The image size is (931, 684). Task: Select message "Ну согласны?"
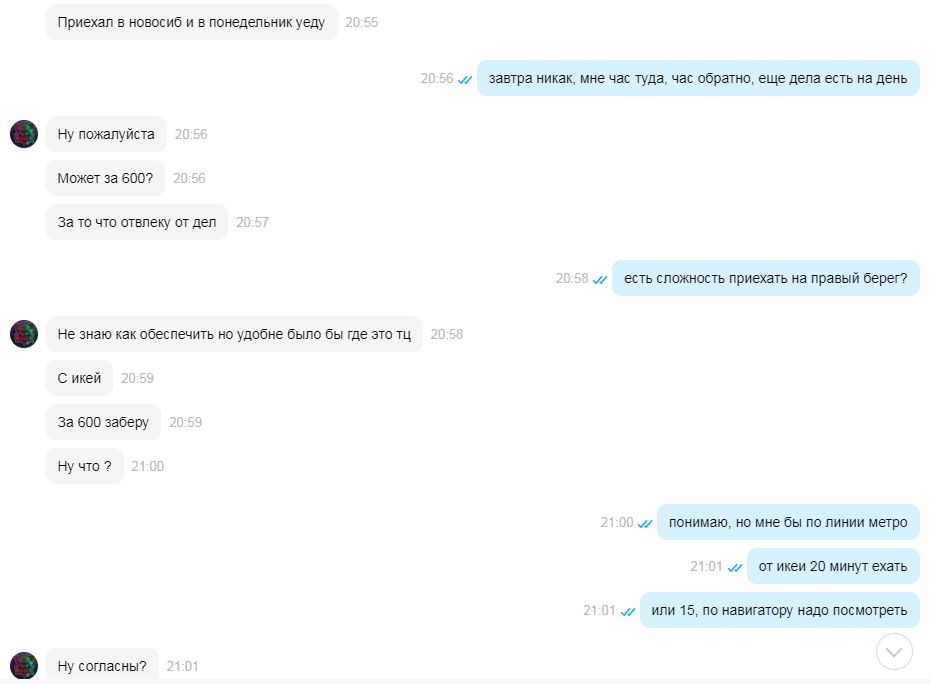click(102, 666)
